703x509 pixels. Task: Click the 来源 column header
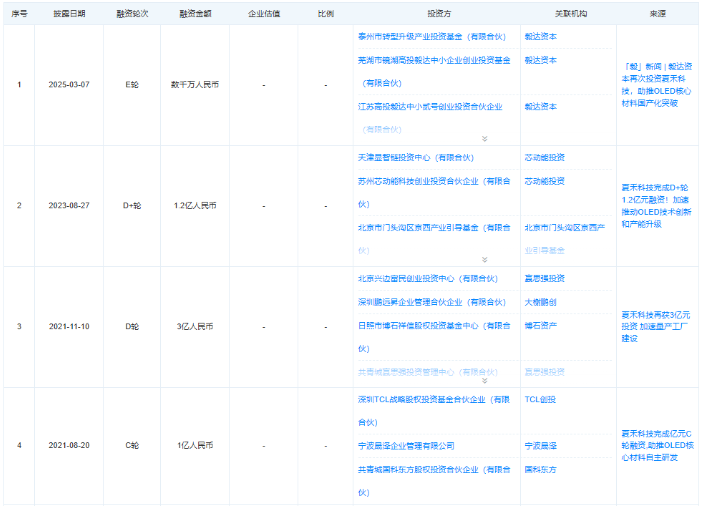point(657,14)
